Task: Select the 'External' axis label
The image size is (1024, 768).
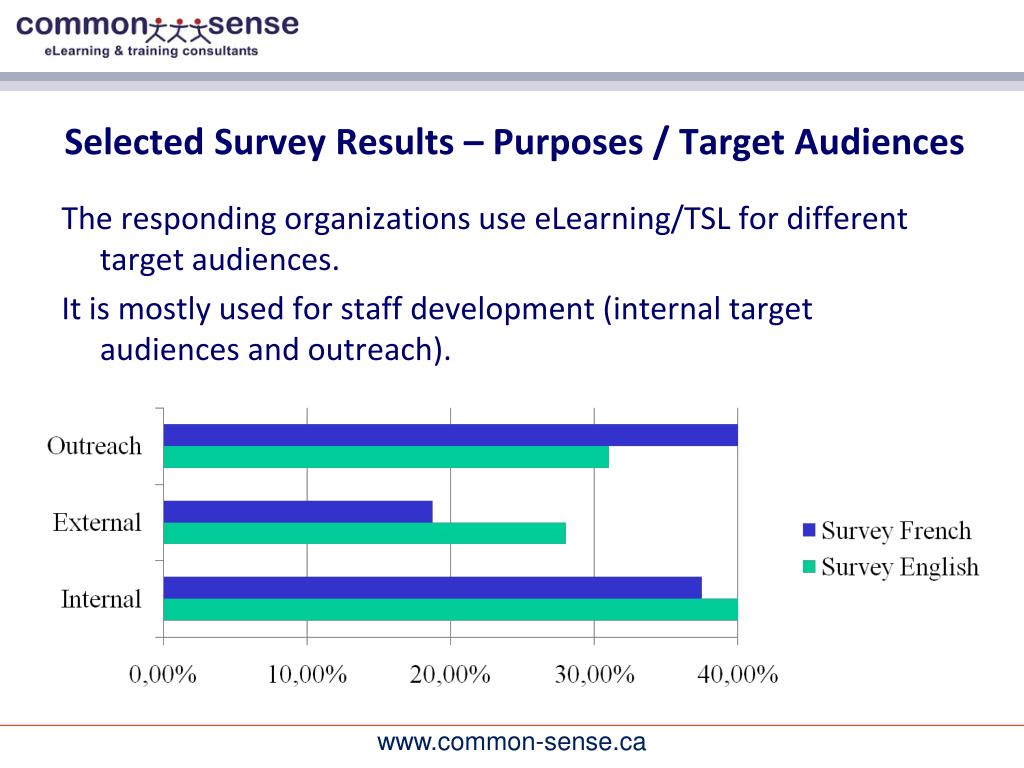Action: (x=97, y=522)
